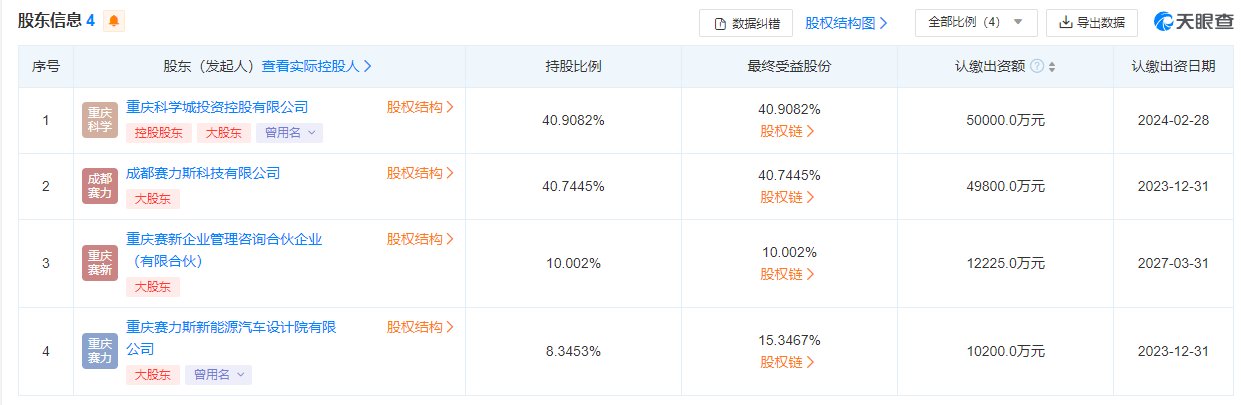The height and width of the screenshot is (405, 1241).
Task: Click the help icon beside 认缴出资额
Action: coord(1037,66)
